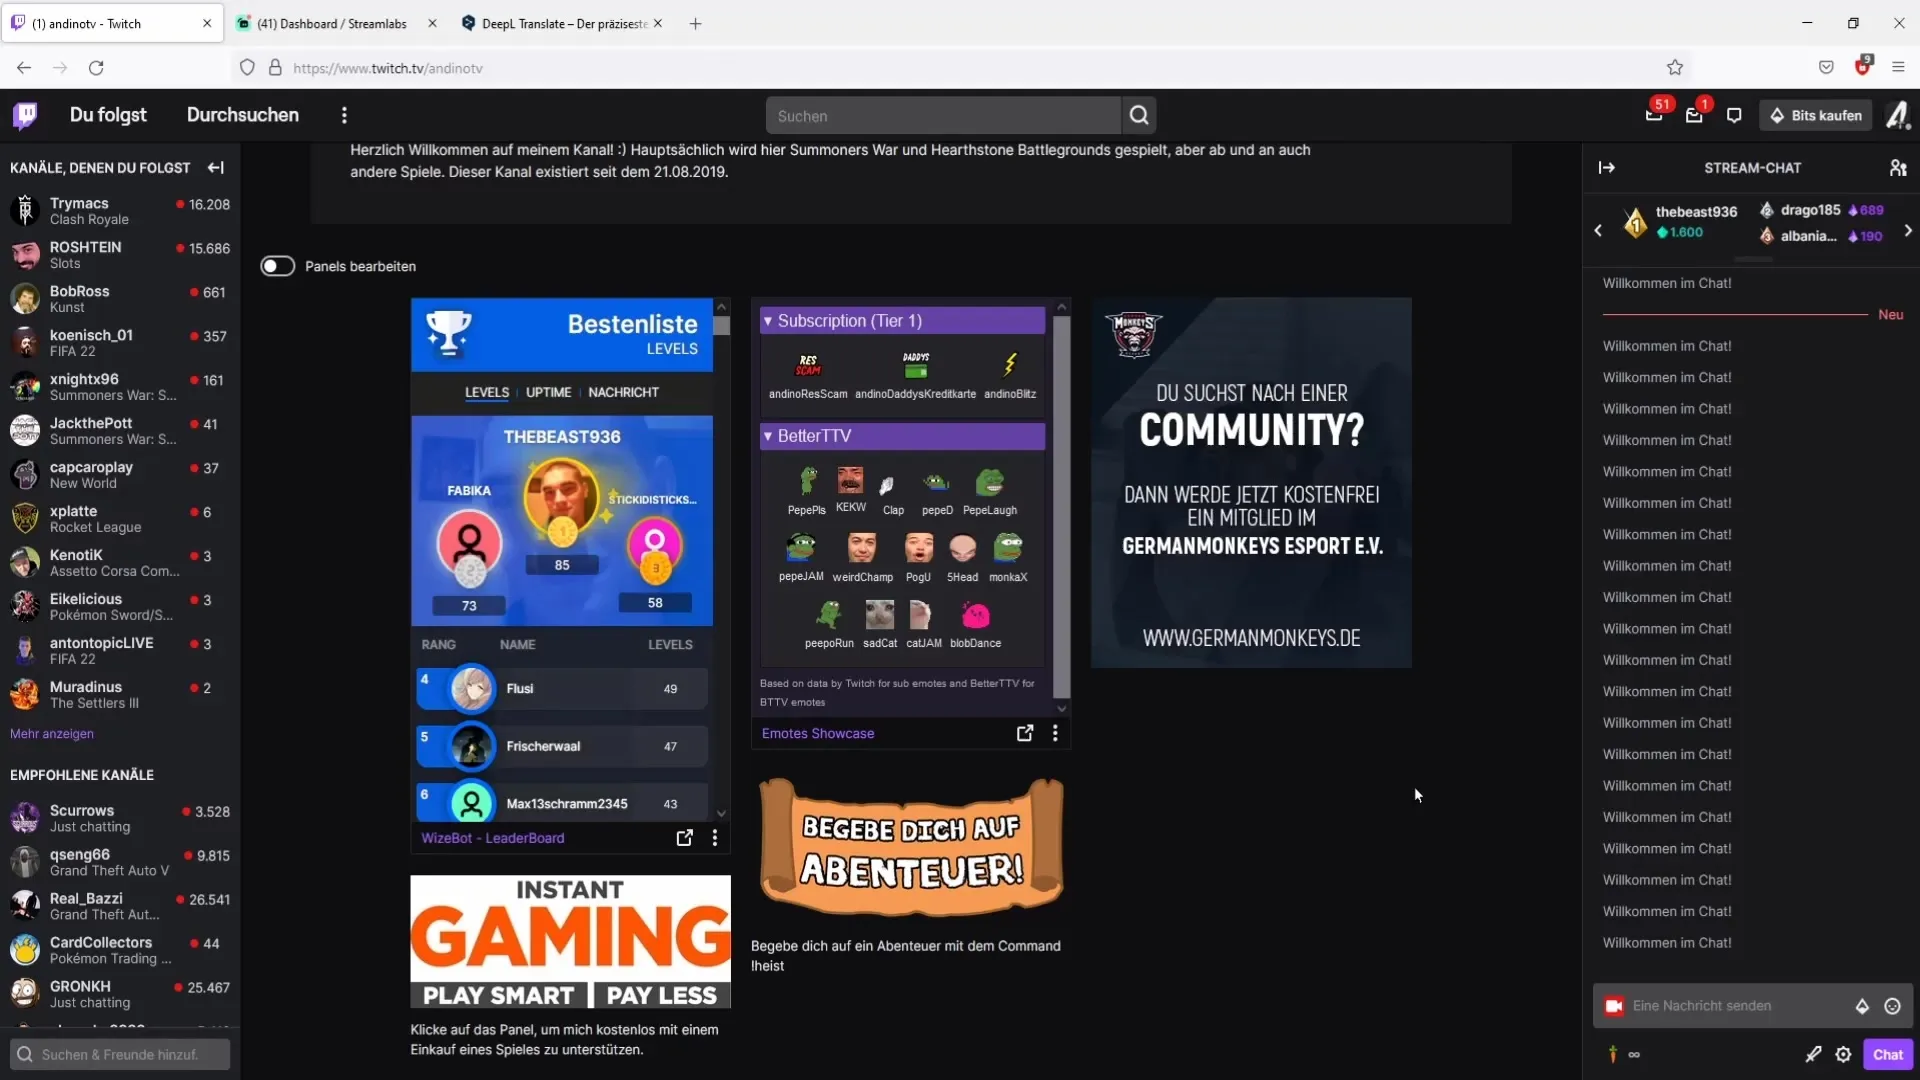Click the emote panel scrollbar
The image size is (1920, 1080).
[1062, 508]
